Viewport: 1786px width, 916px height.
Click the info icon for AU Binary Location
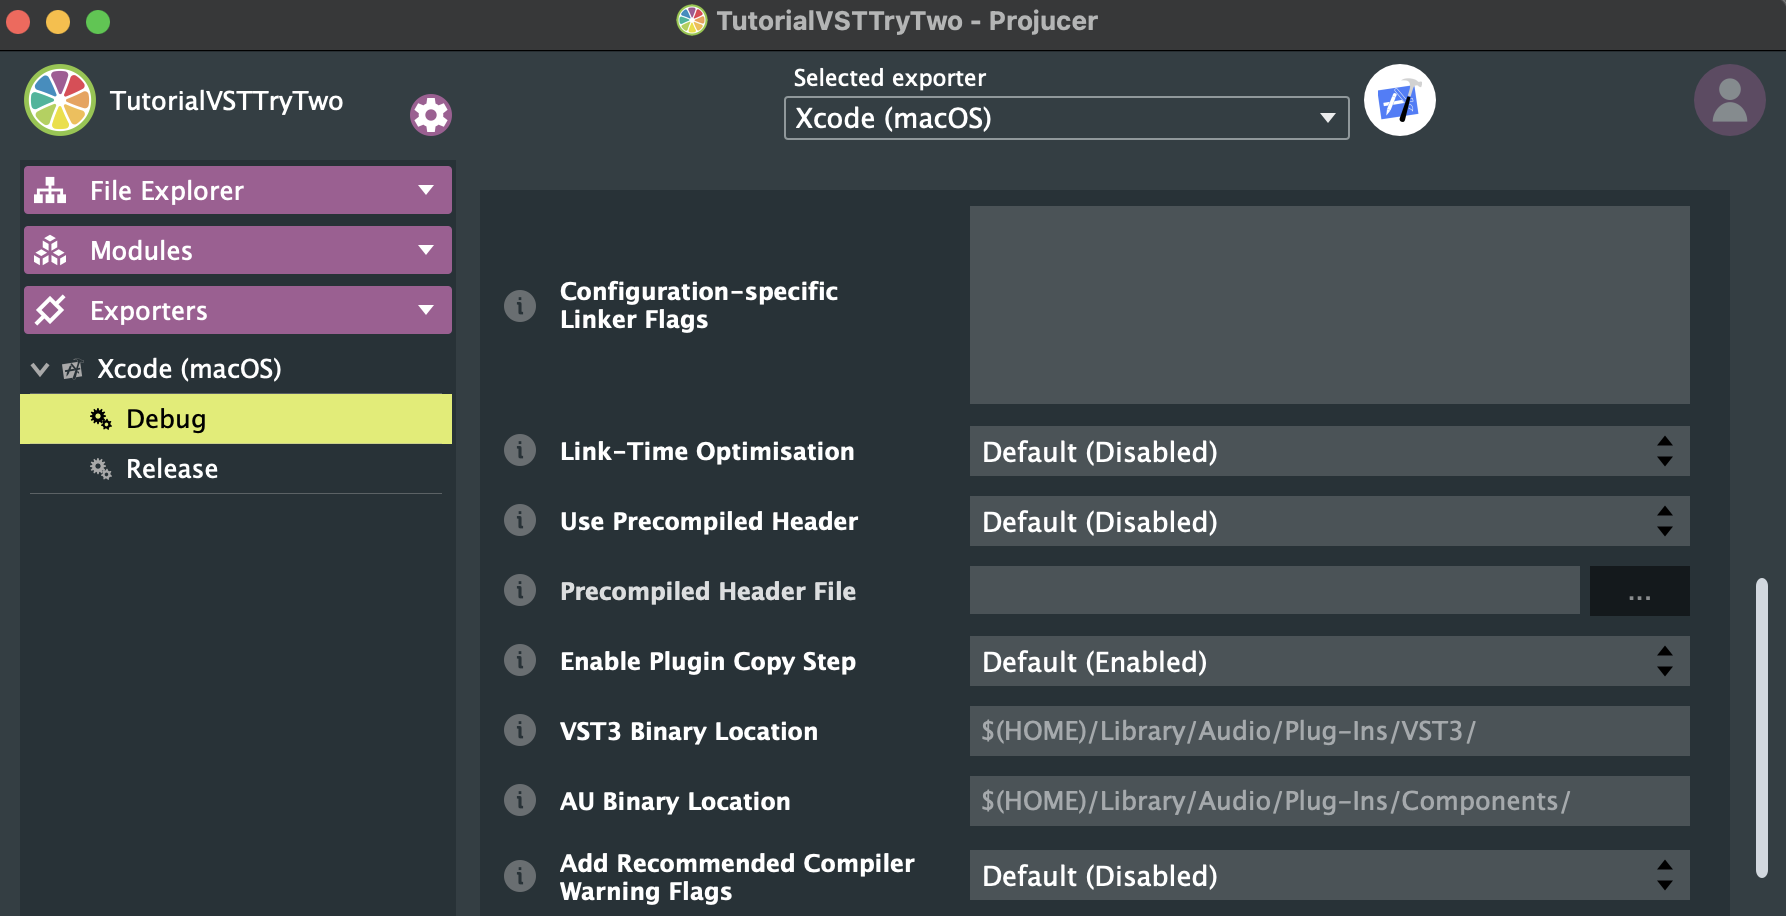(x=520, y=801)
